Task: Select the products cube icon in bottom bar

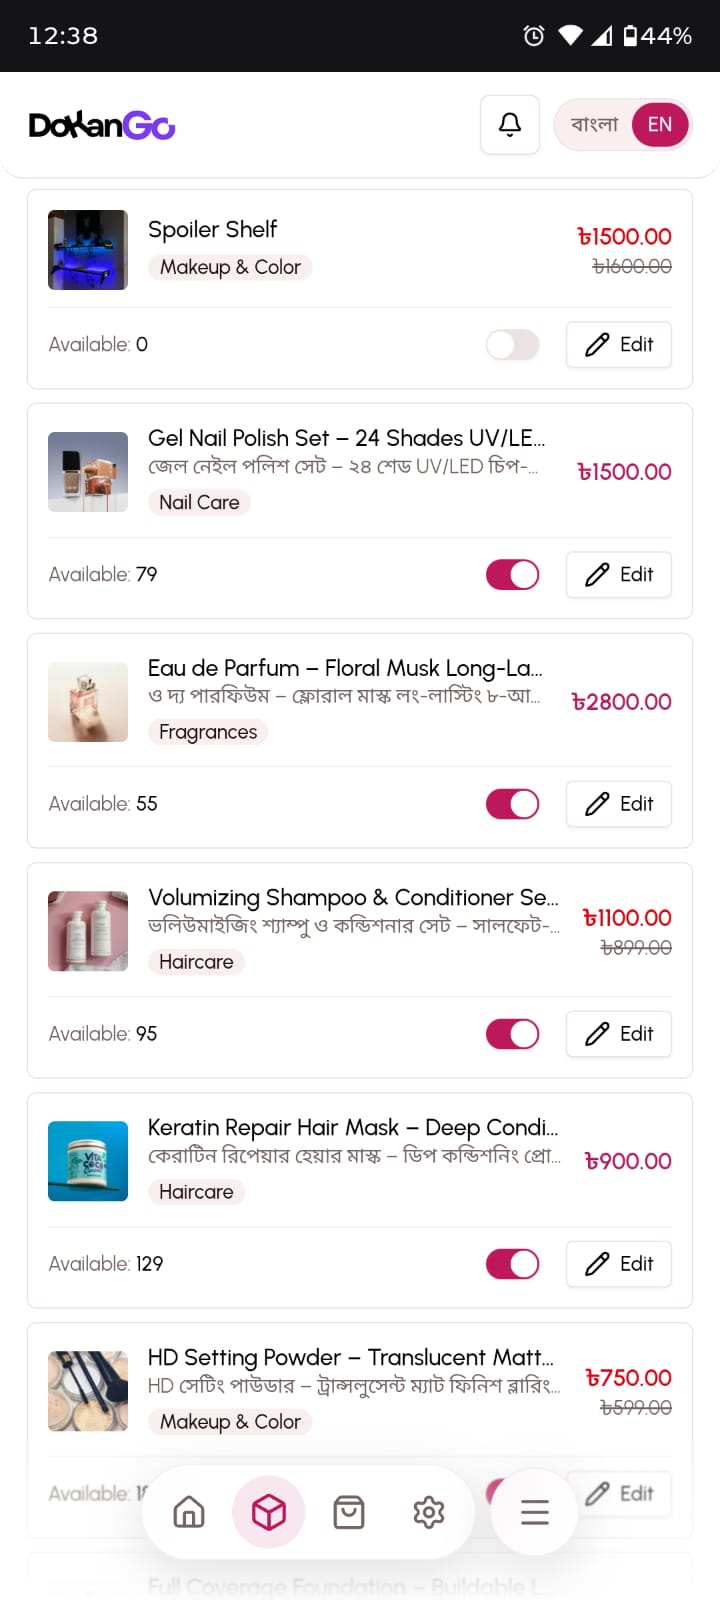Action: coord(269,1512)
